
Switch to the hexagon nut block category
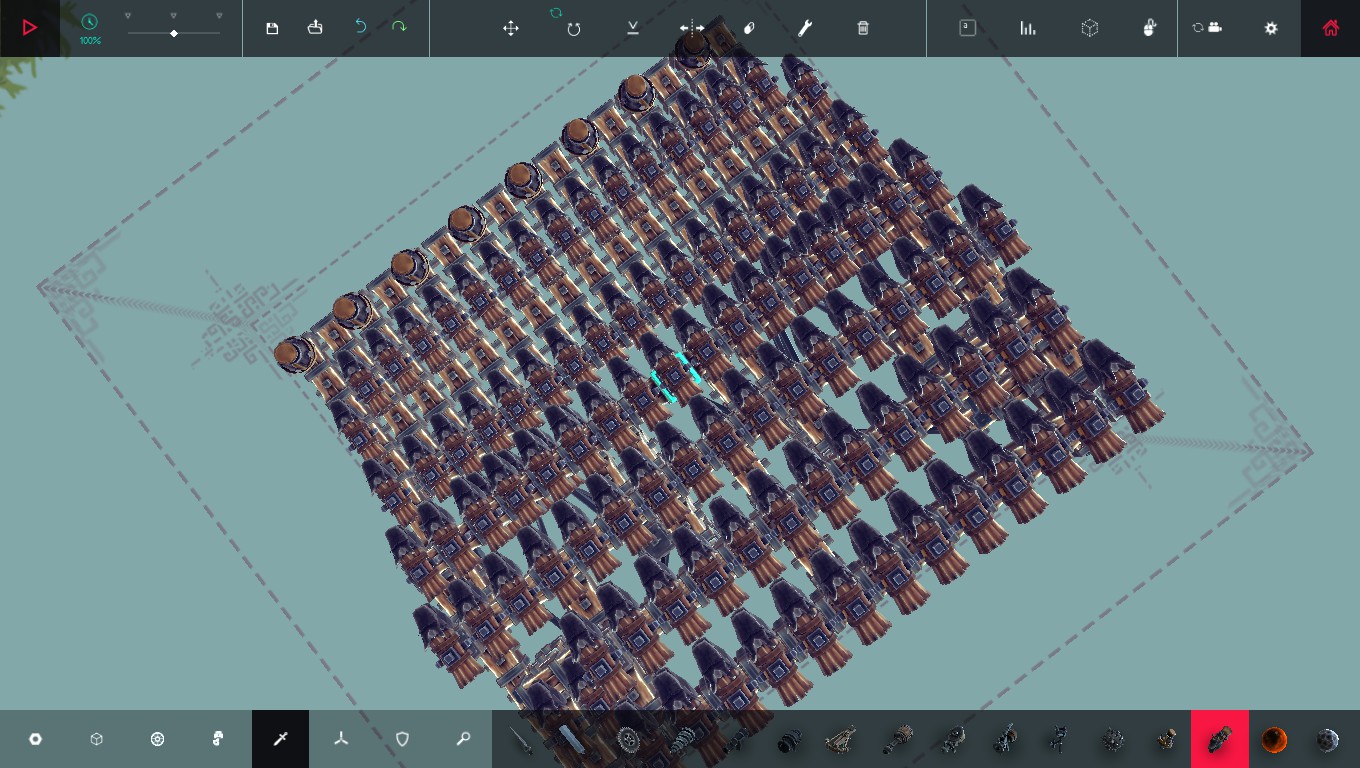point(35,739)
